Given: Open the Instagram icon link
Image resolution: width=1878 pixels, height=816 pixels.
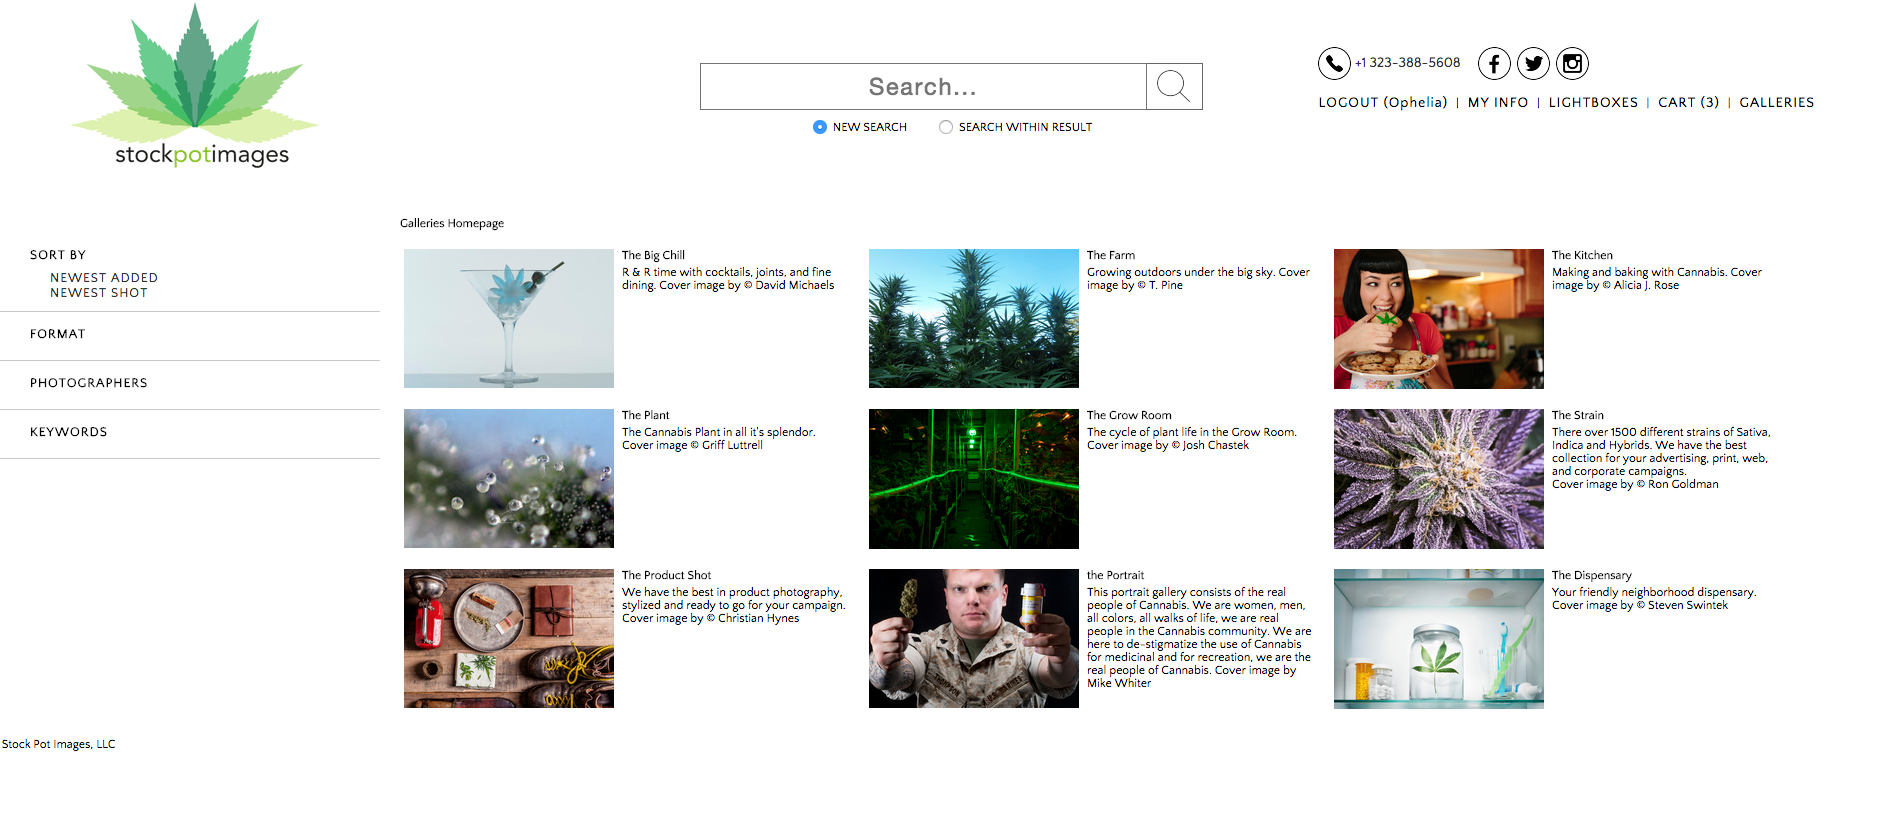Looking at the screenshot, I should click(x=1572, y=63).
